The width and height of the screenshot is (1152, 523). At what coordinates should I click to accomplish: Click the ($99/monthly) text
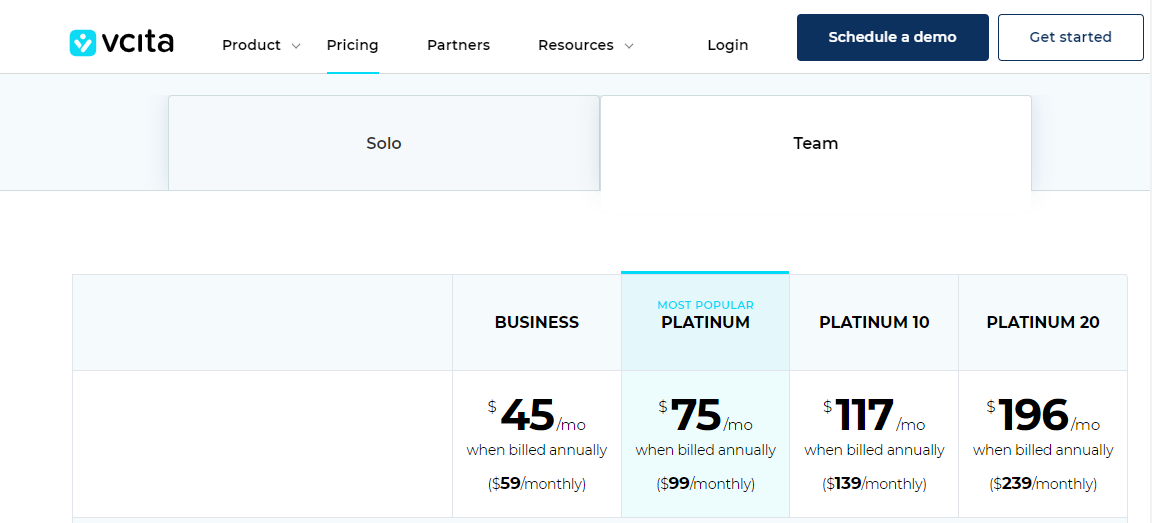pos(705,484)
